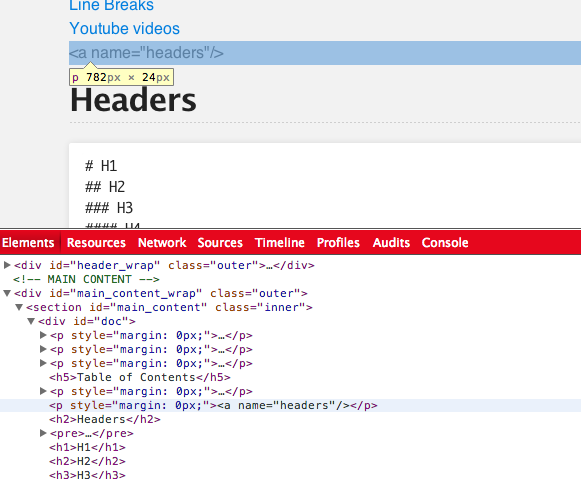This screenshot has height=479, width=581.
Task: Open the Network tab
Action: click(162, 243)
